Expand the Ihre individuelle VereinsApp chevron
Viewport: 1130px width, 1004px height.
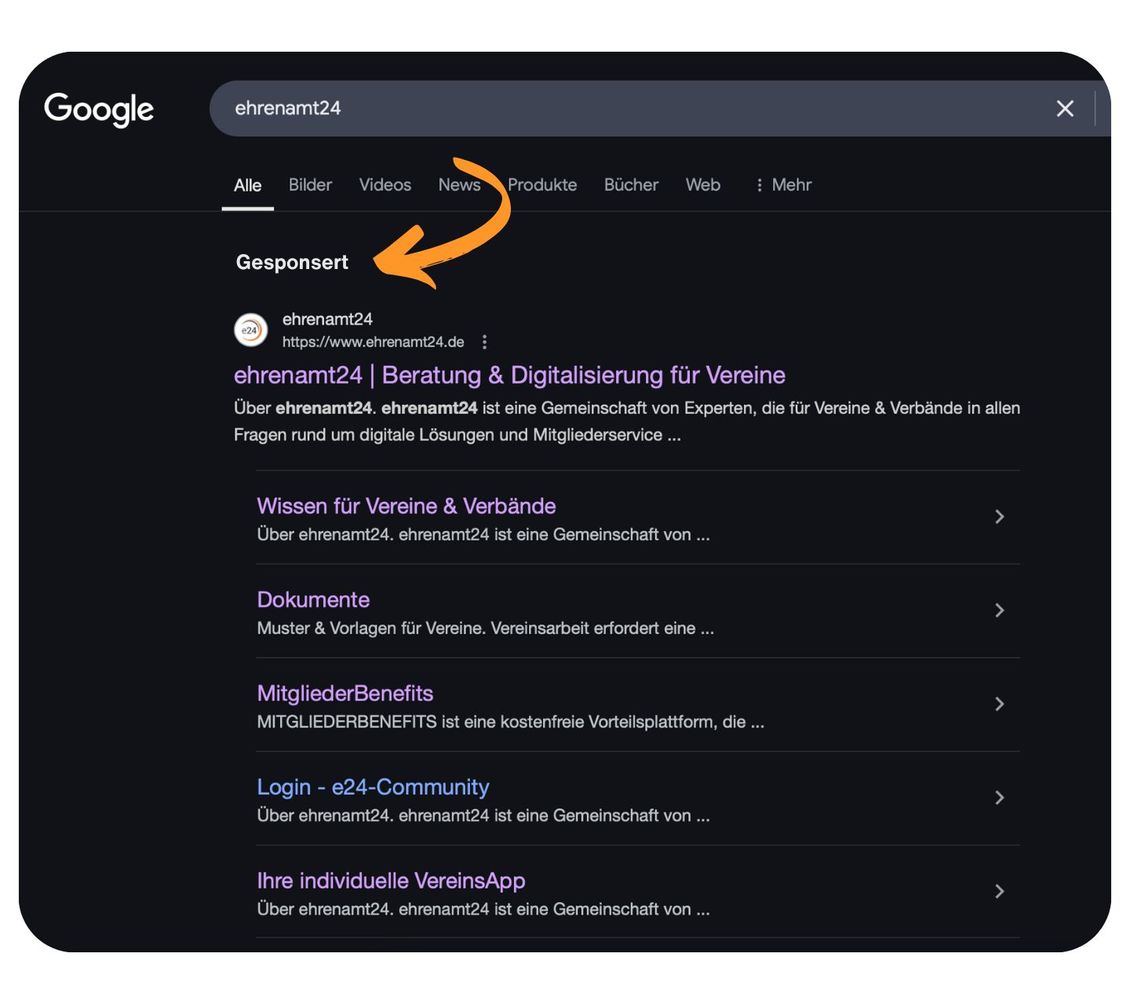pos(999,892)
